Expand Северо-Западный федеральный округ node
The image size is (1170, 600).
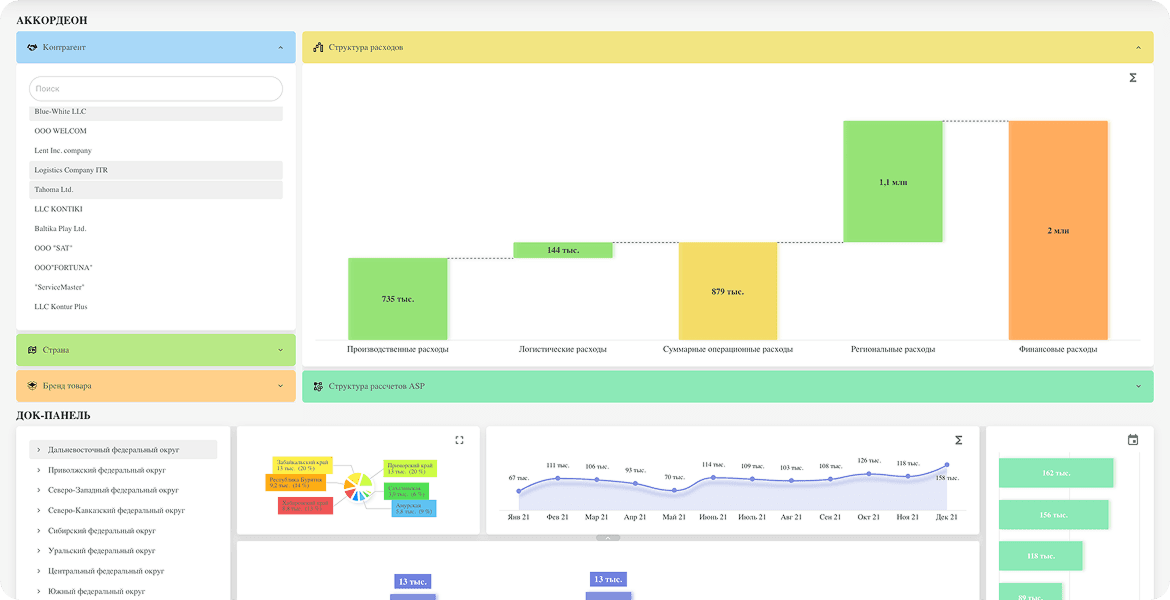[39, 490]
